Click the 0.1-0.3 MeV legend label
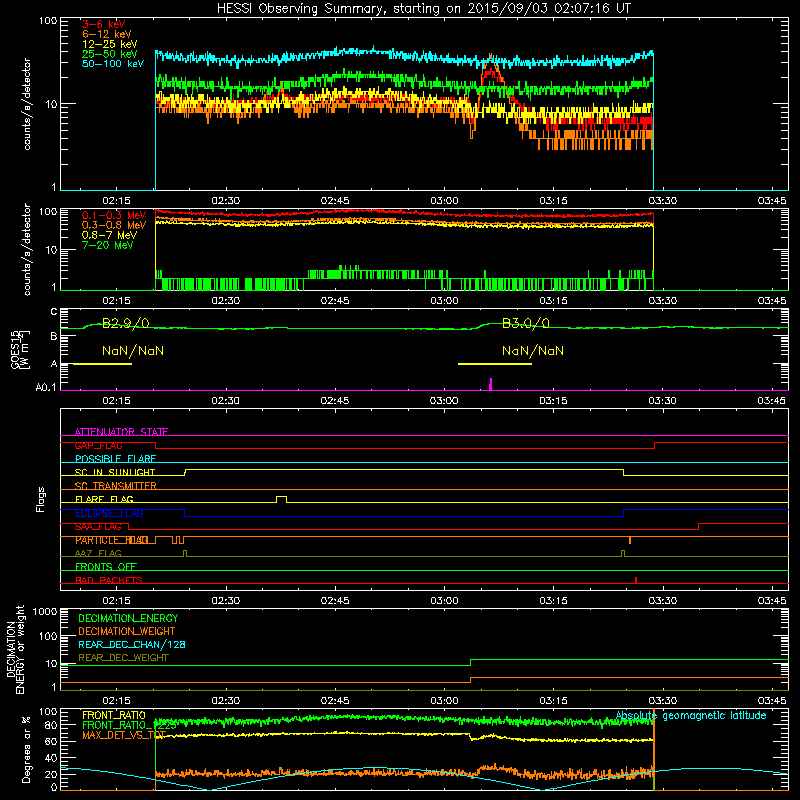The height and width of the screenshot is (800, 800). (x=114, y=215)
